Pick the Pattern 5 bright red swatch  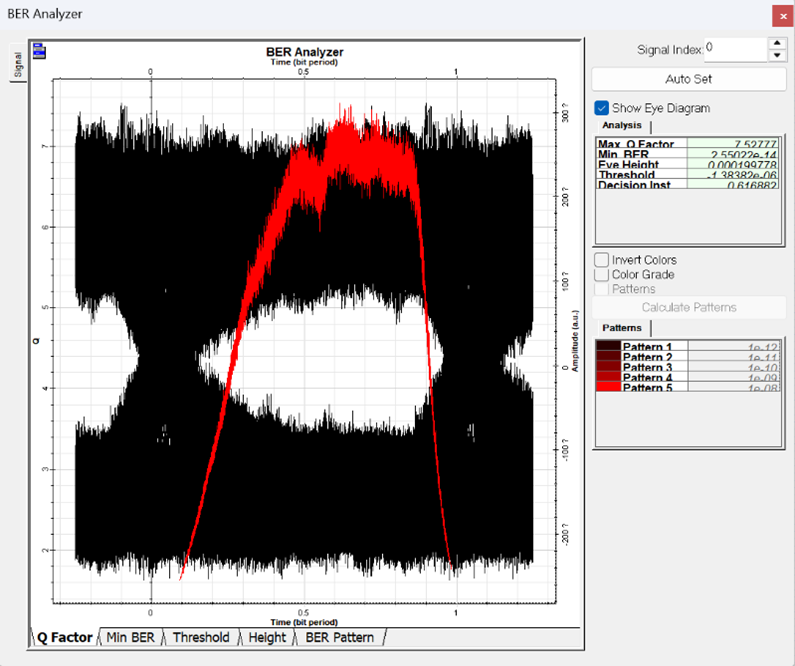coord(608,387)
